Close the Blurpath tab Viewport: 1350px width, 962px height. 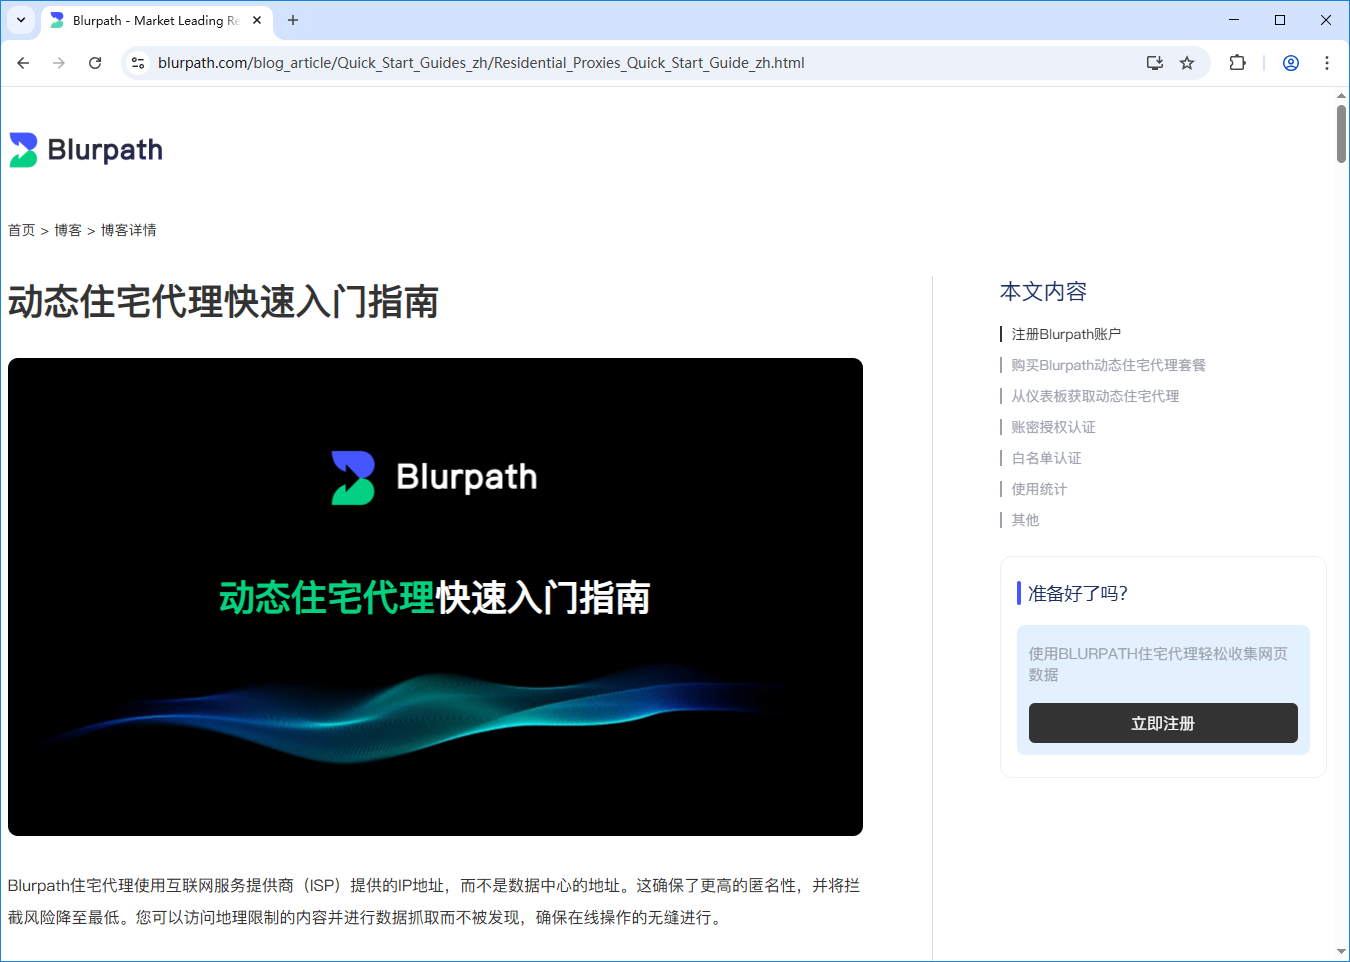pos(257,20)
